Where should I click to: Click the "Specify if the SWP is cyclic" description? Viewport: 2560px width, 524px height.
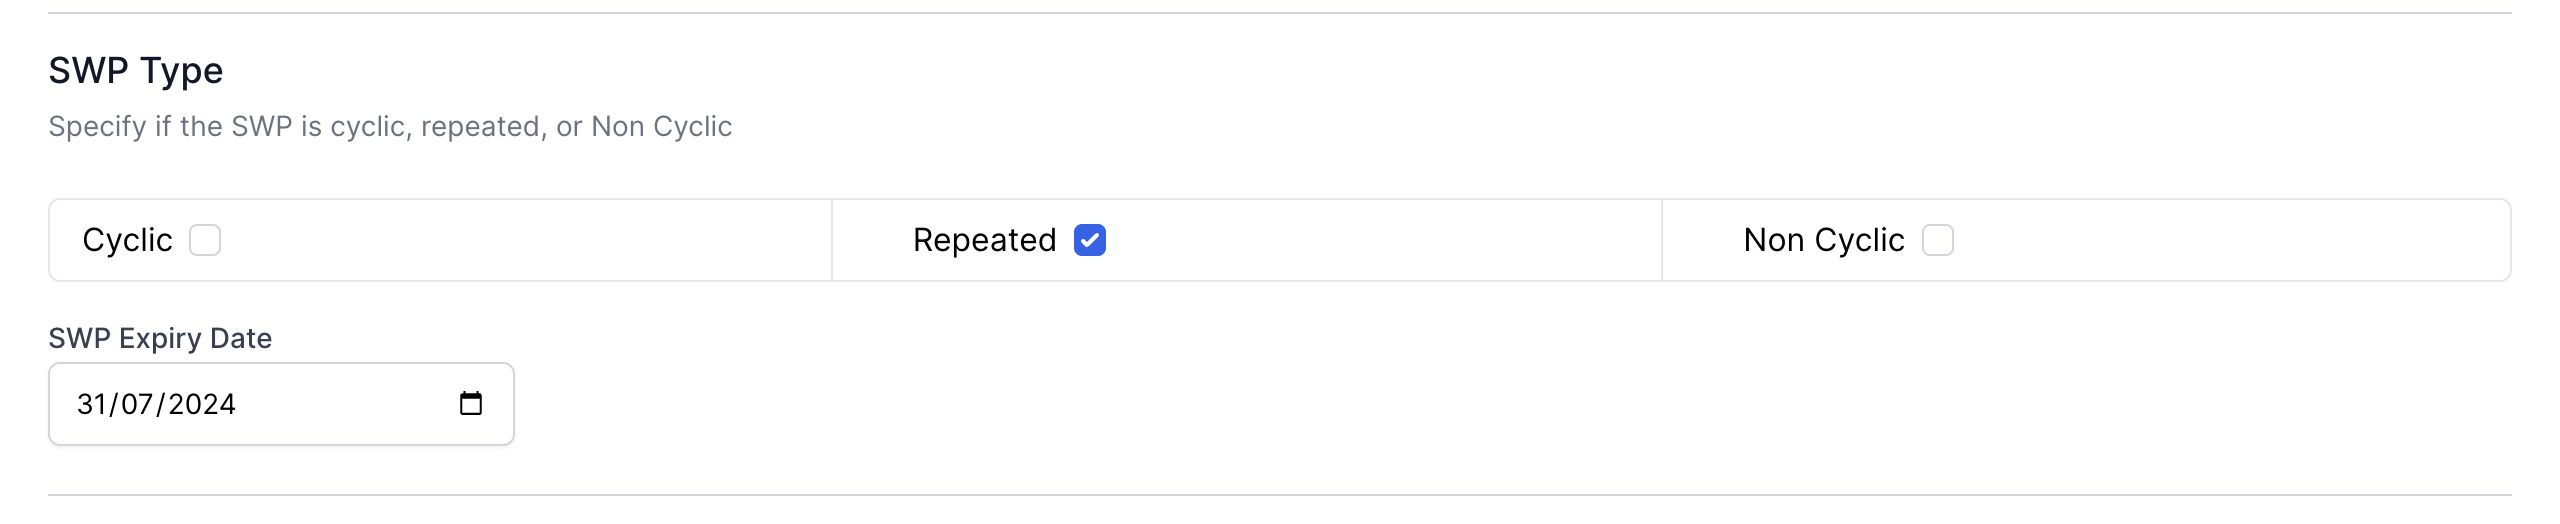[x=390, y=127]
